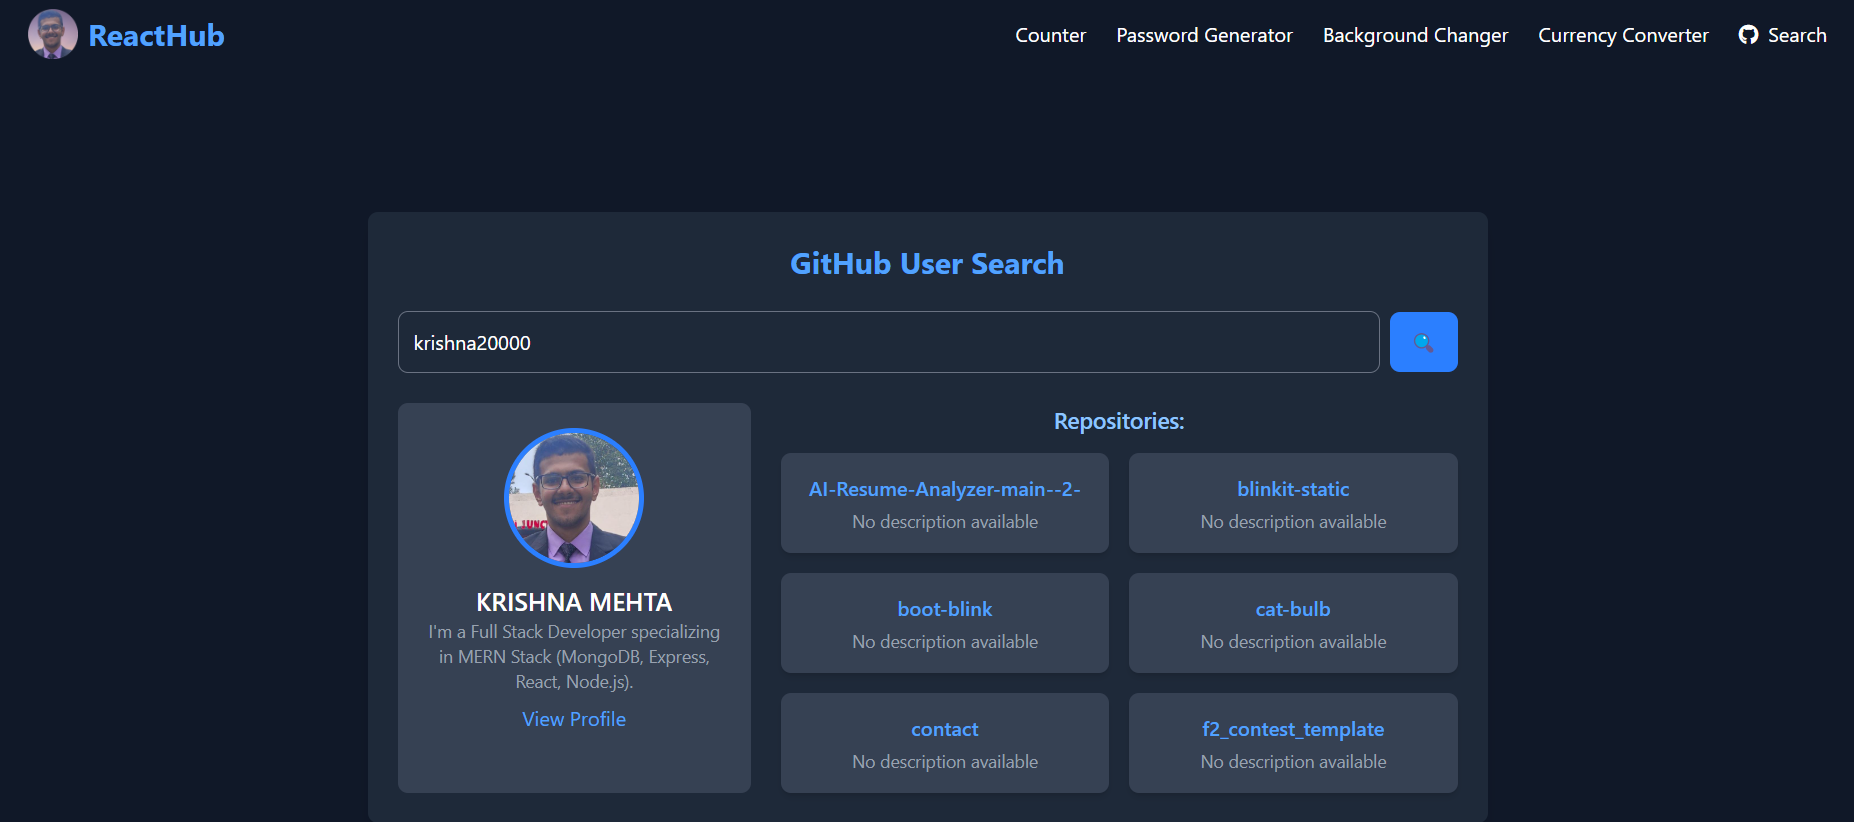Select the Search nav link

click(1796, 35)
